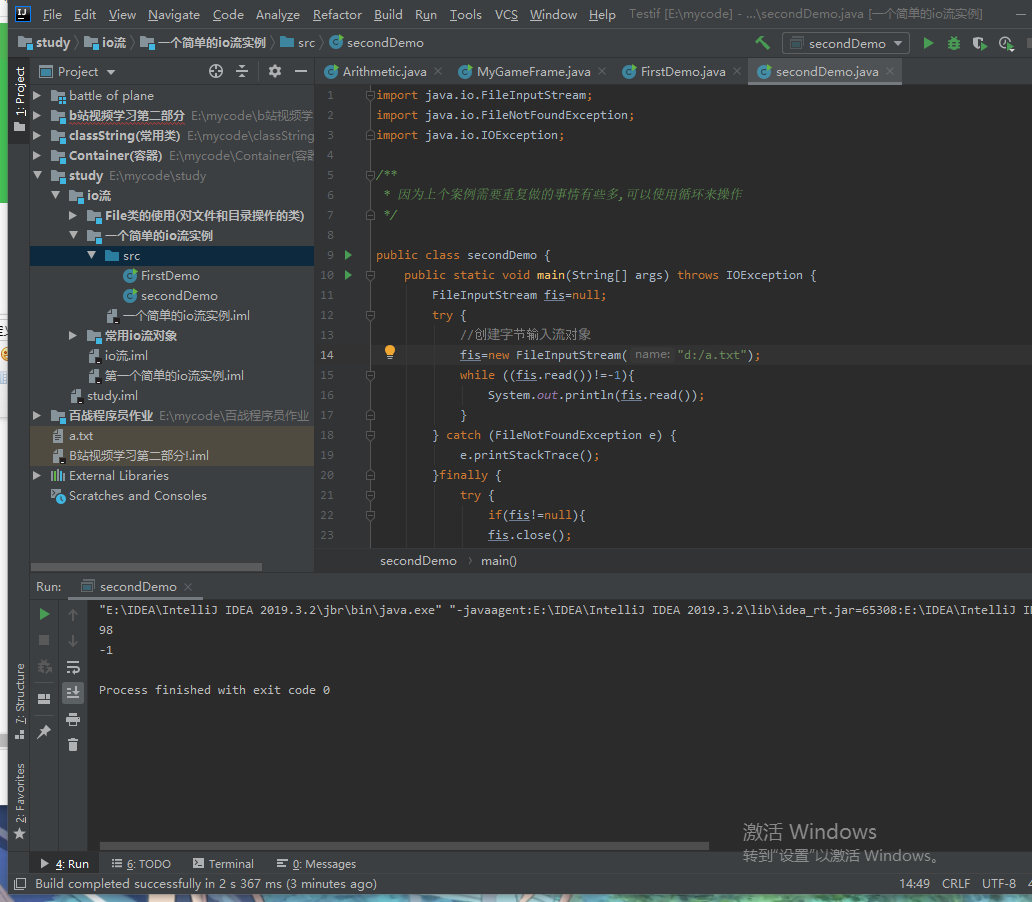Select FirstDemo in the project tree
The width and height of the screenshot is (1032, 902).
tap(171, 276)
